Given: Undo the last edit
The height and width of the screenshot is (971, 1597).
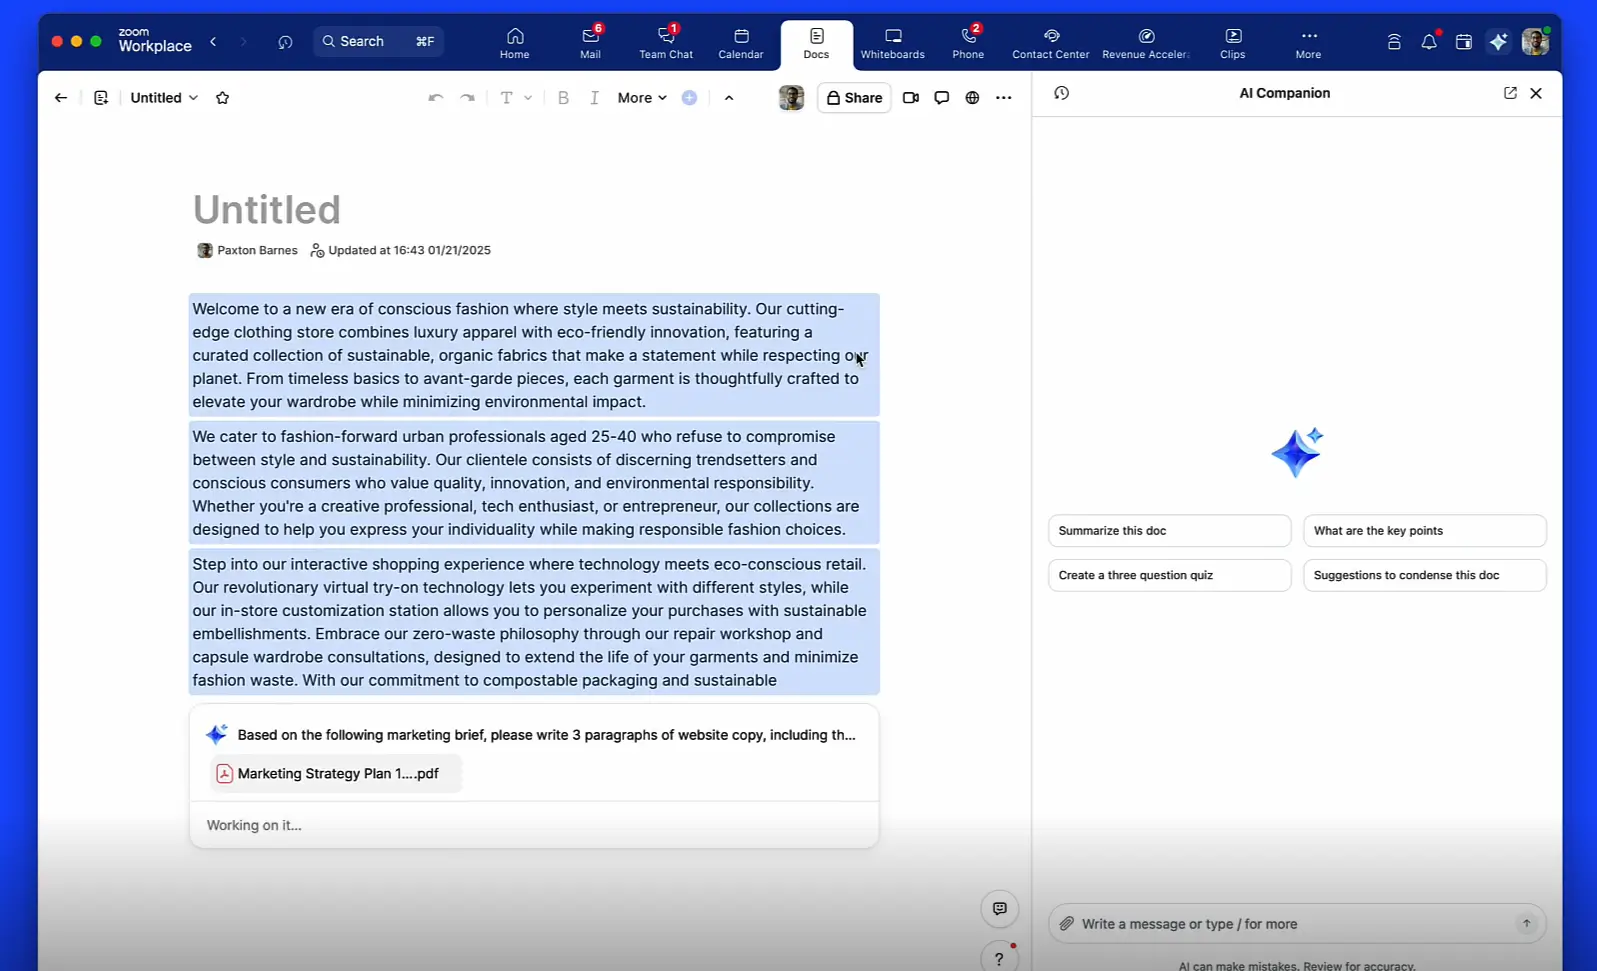Looking at the screenshot, I should click(x=435, y=98).
